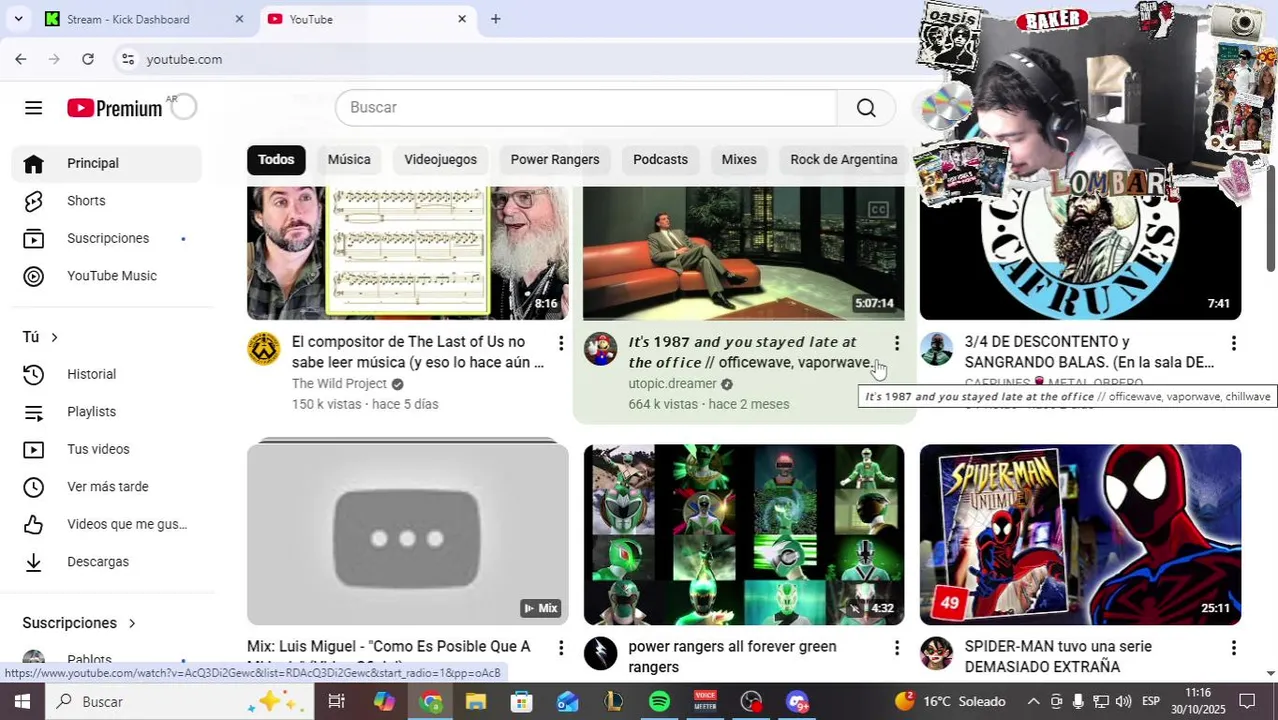Select Rock de Argentina filter chip
This screenshot has width=1278, height=720.
(843, 159)
